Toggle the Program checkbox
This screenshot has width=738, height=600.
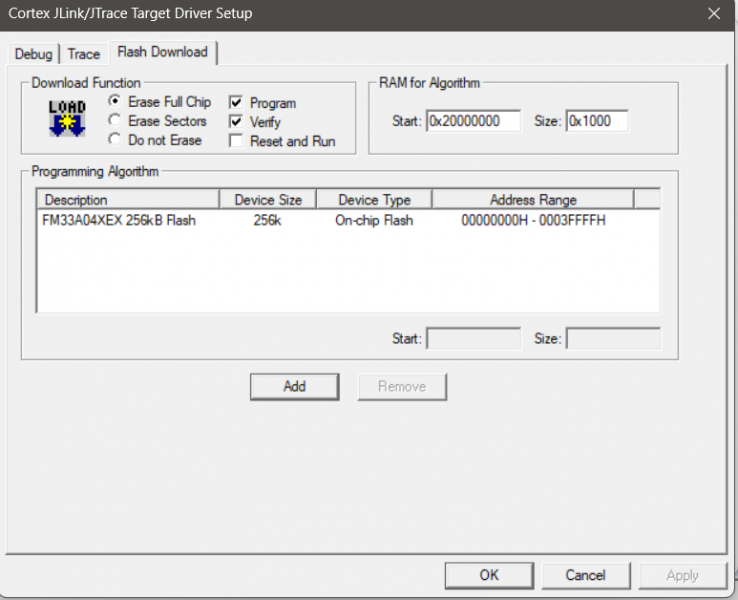236,103
